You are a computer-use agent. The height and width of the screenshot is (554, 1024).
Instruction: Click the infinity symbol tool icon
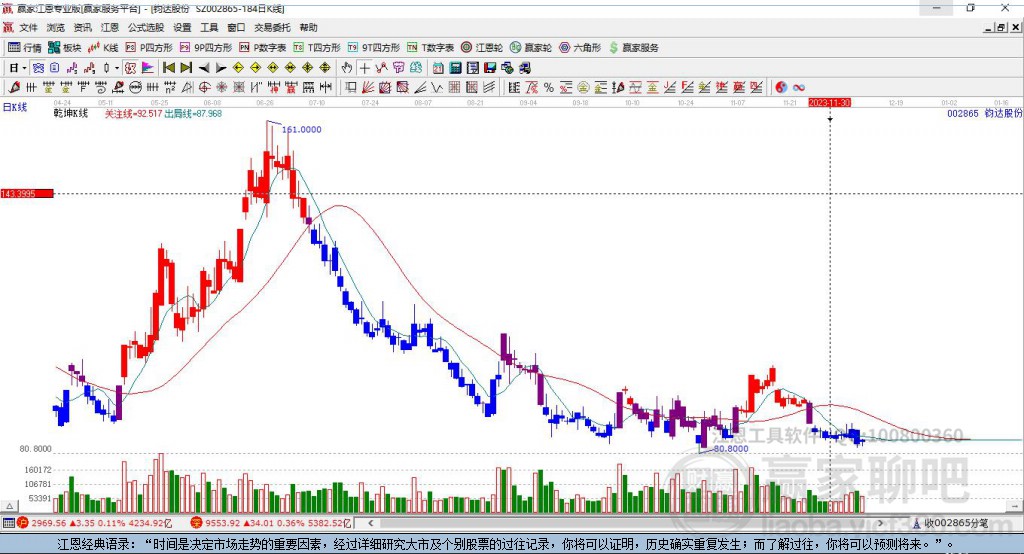[x=799, y=88]
